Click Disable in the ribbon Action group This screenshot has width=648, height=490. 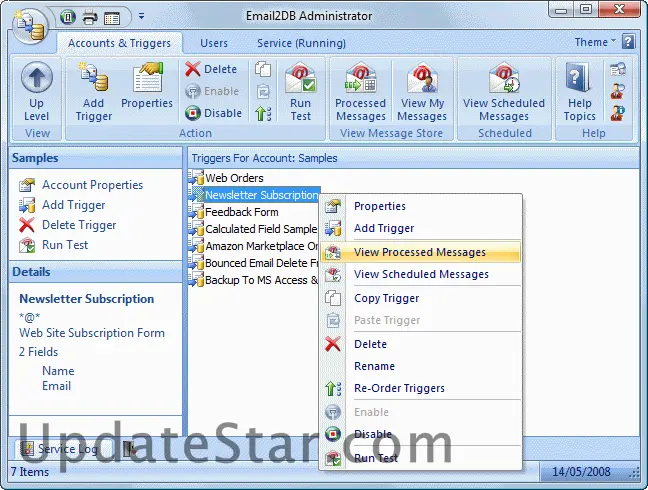213,113
